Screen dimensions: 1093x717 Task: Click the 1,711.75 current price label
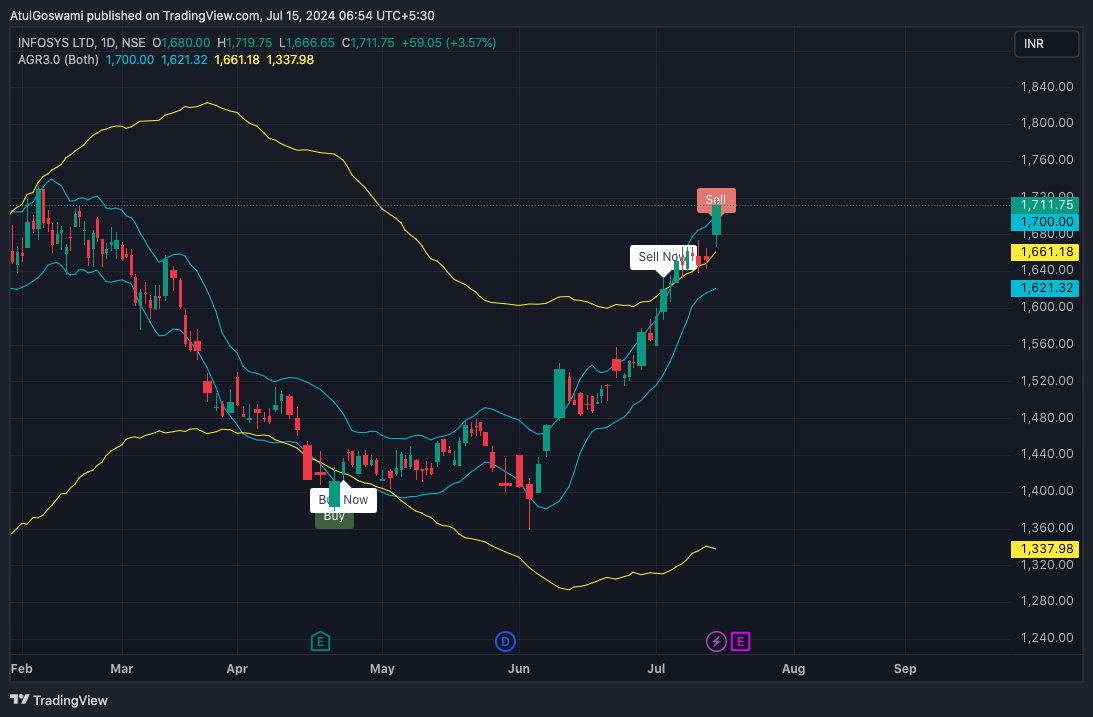pyautogui.click(x=1045, y=205)
